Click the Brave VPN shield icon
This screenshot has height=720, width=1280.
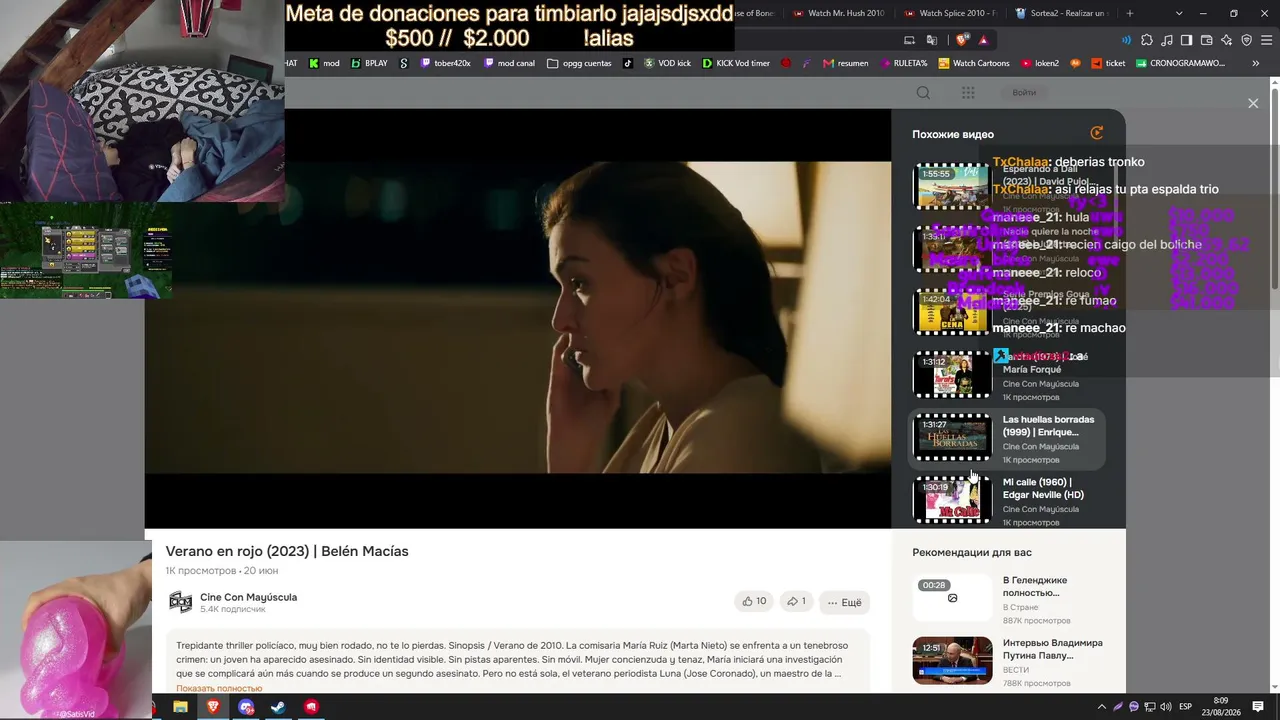pyautogui.click(x=1246, y=40)
